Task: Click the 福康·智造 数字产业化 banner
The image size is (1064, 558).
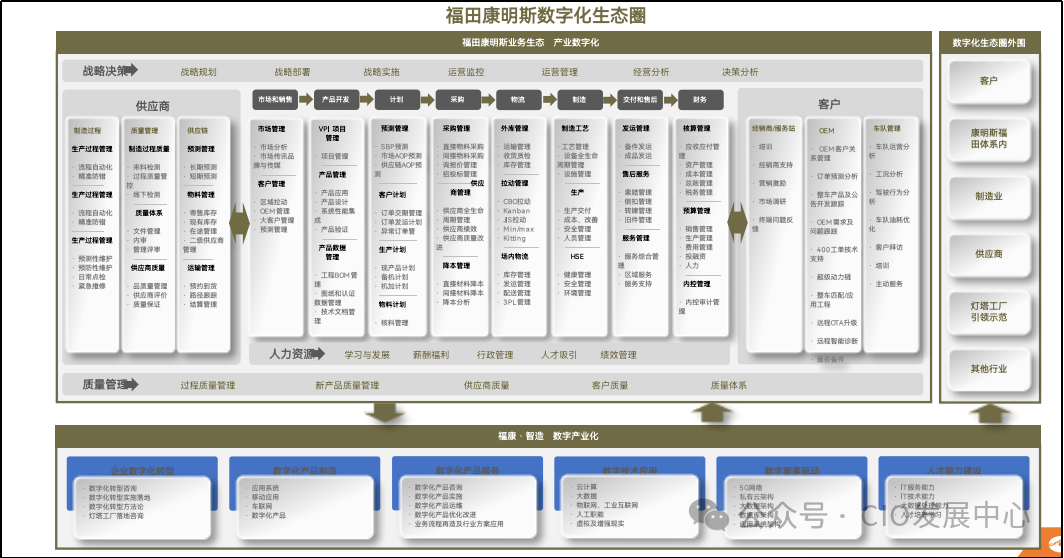Action: click(548, 436)
